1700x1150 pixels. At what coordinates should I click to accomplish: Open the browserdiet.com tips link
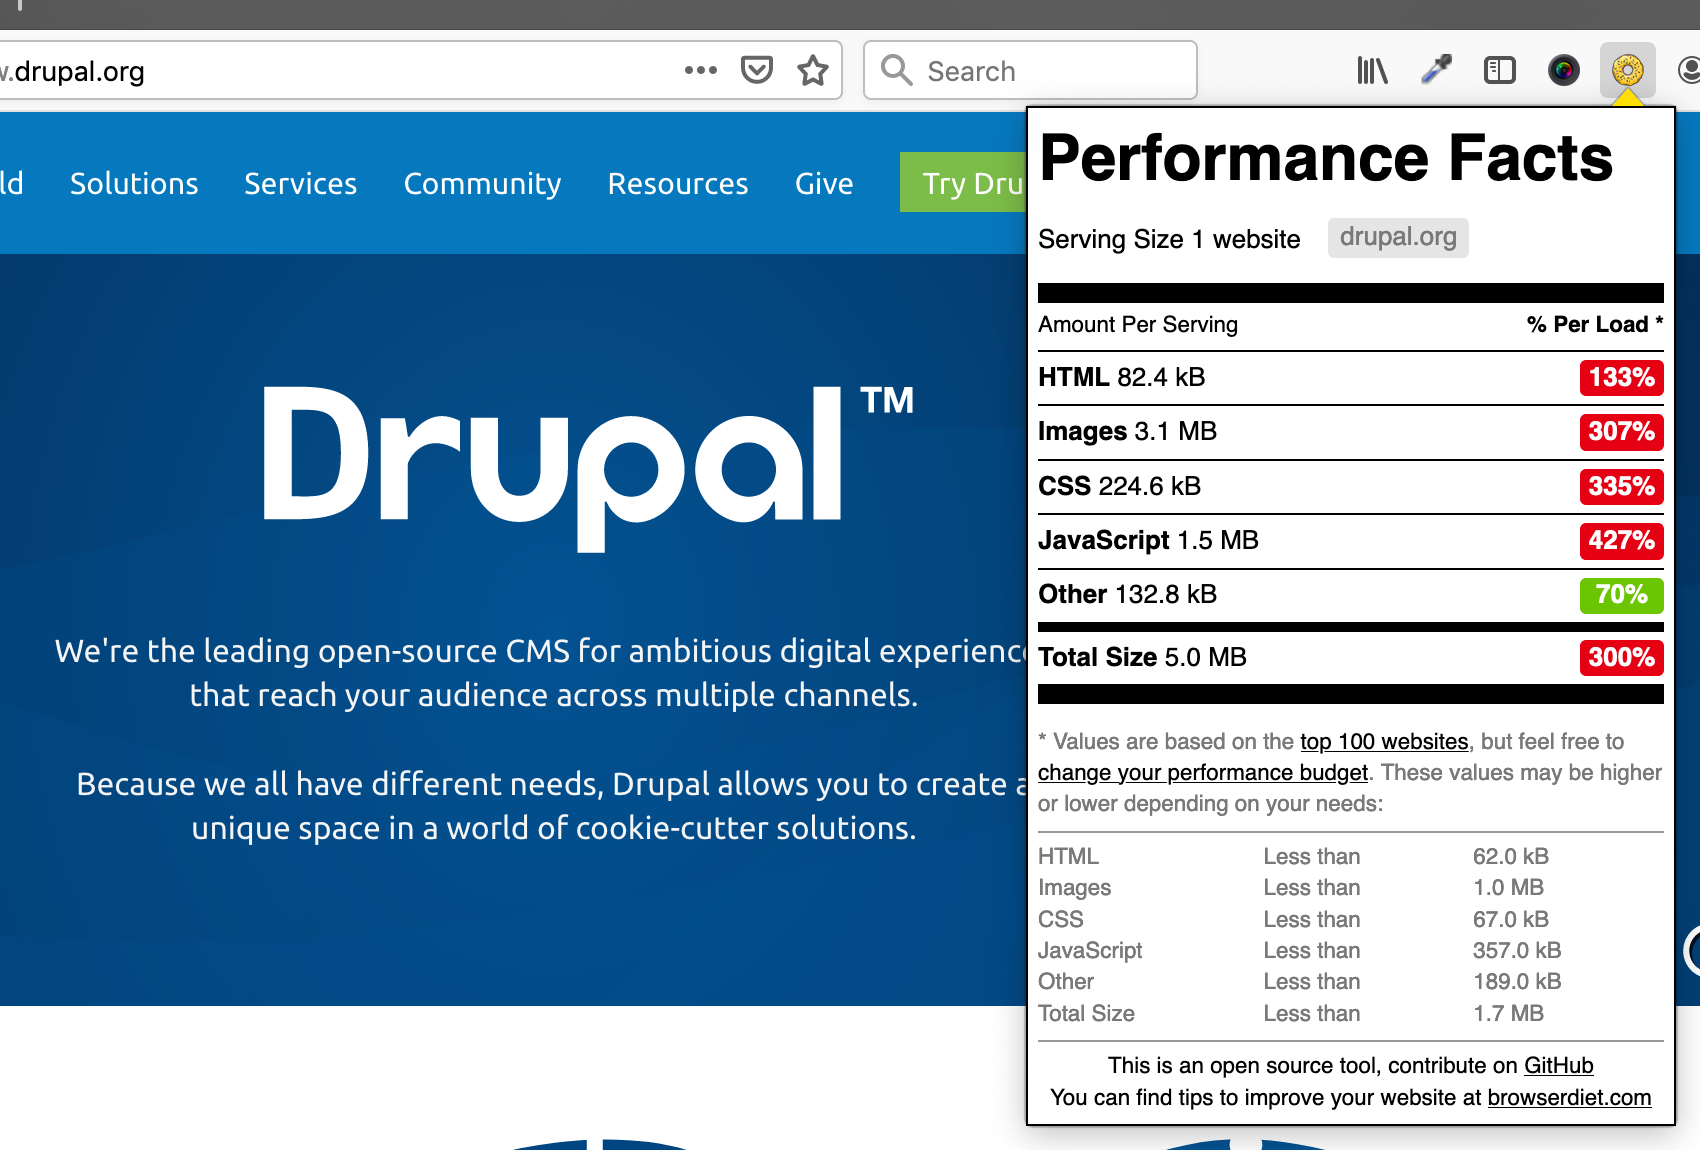pyautogui.click(x=1569, y=1098)
